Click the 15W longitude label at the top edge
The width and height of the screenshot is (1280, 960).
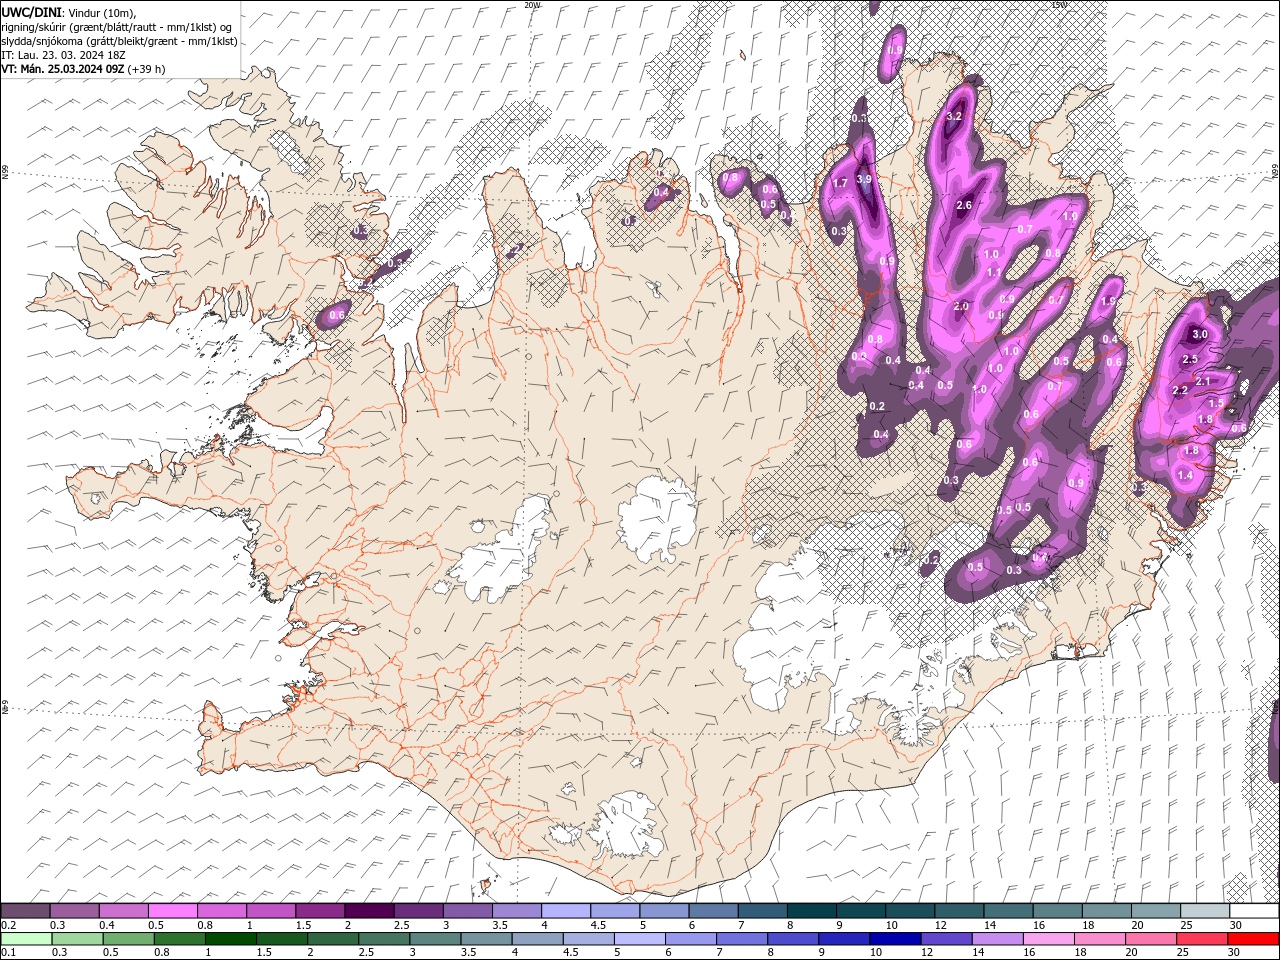point(1060,4)
